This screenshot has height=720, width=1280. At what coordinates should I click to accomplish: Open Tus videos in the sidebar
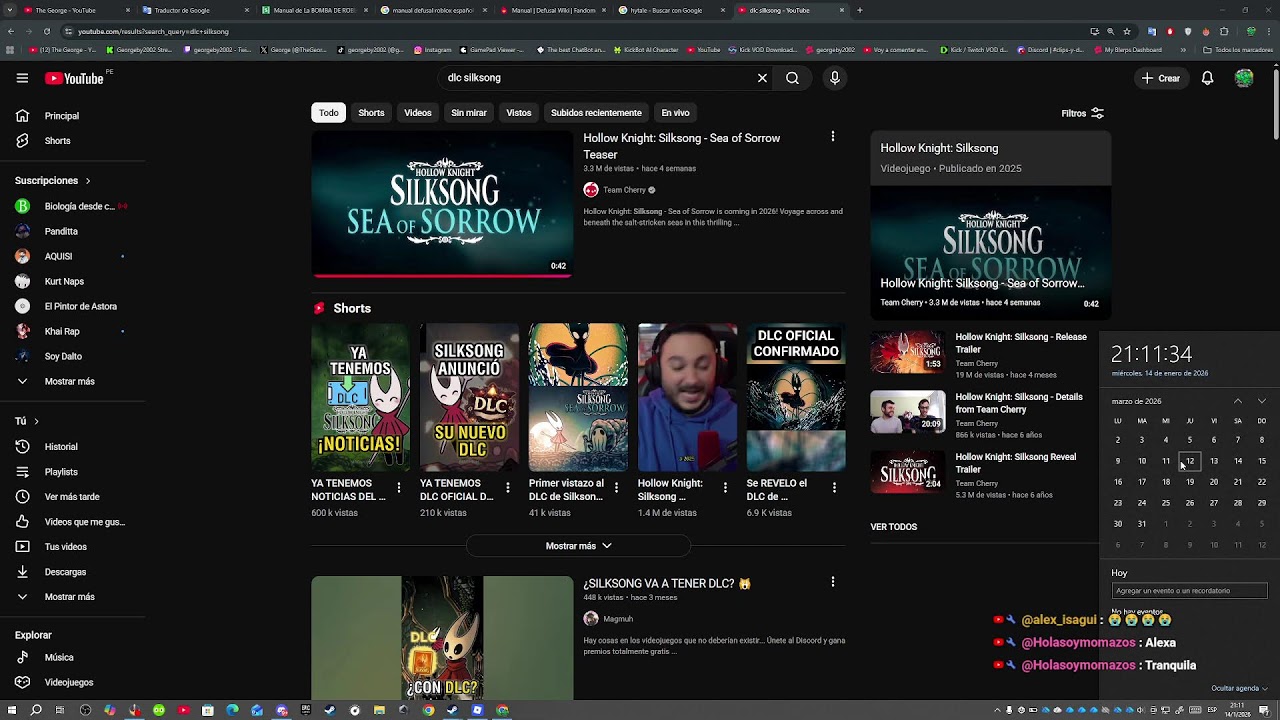68,547
